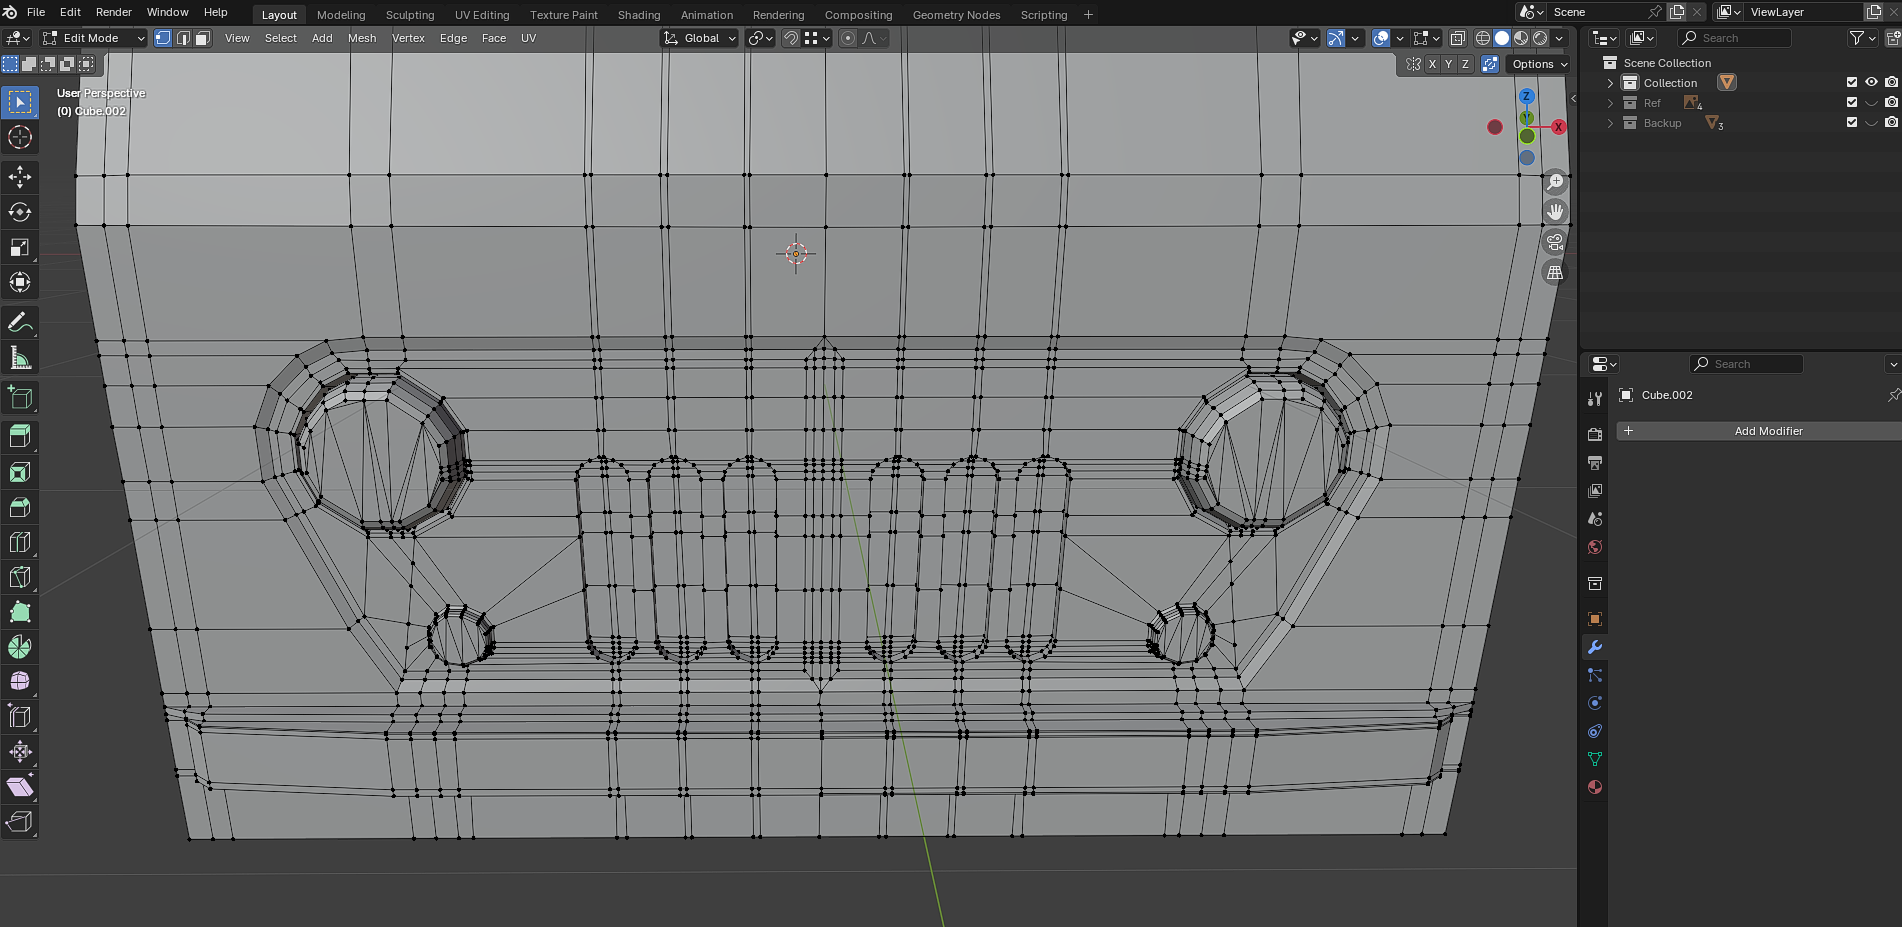Image resolution: width=1902 pixels, height=927 pixels.
Task: Click the zoom viewport gizmo button
Action: click(x=1555, y=182)
